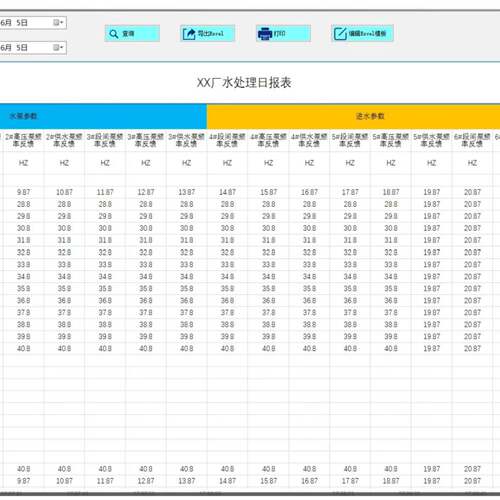Click 36.8 in the 5#段间泵 column
This screenshot has width=500, height=500.
point(350,300)
